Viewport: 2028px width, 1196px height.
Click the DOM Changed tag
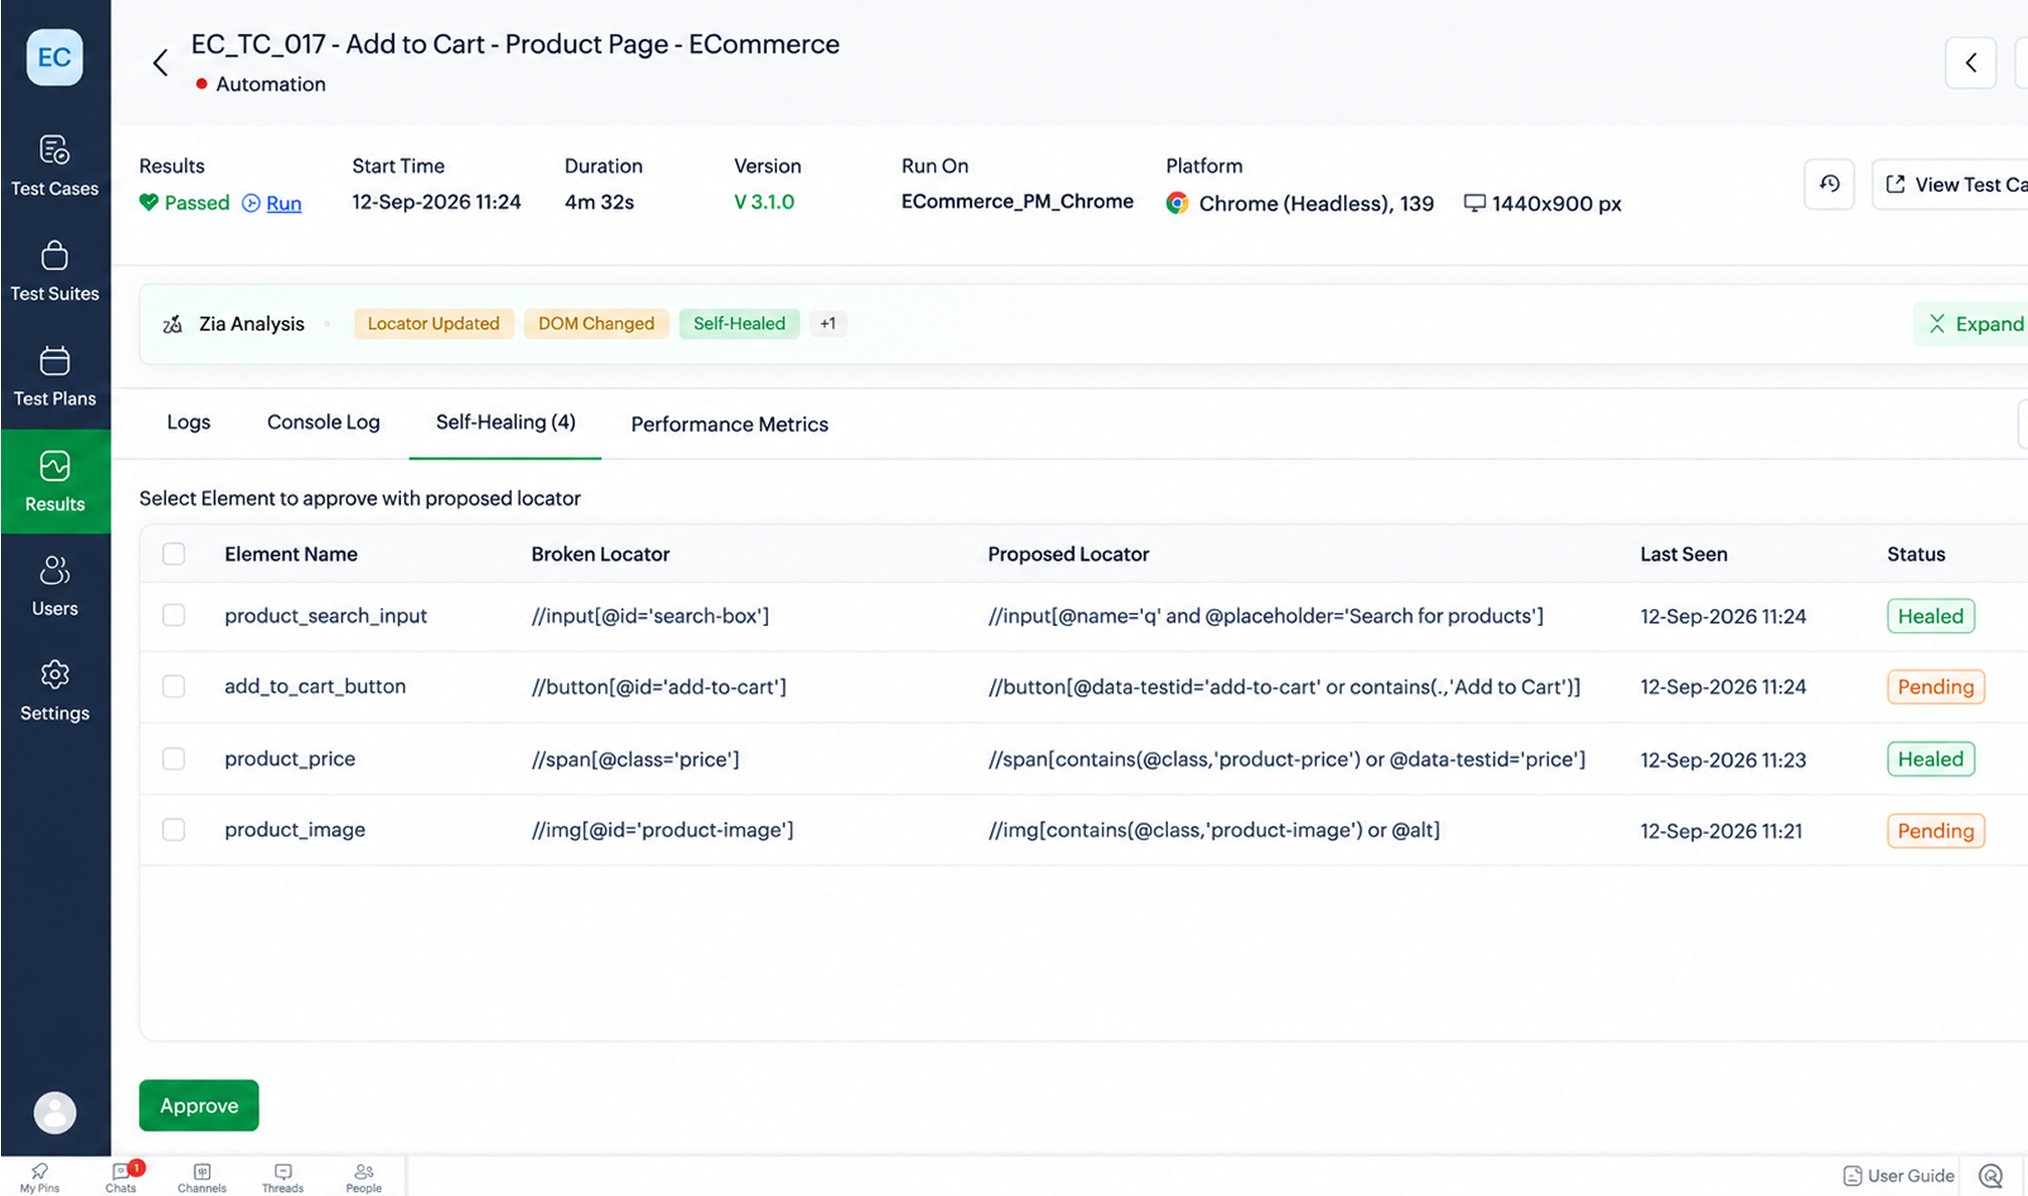[596, 324]
